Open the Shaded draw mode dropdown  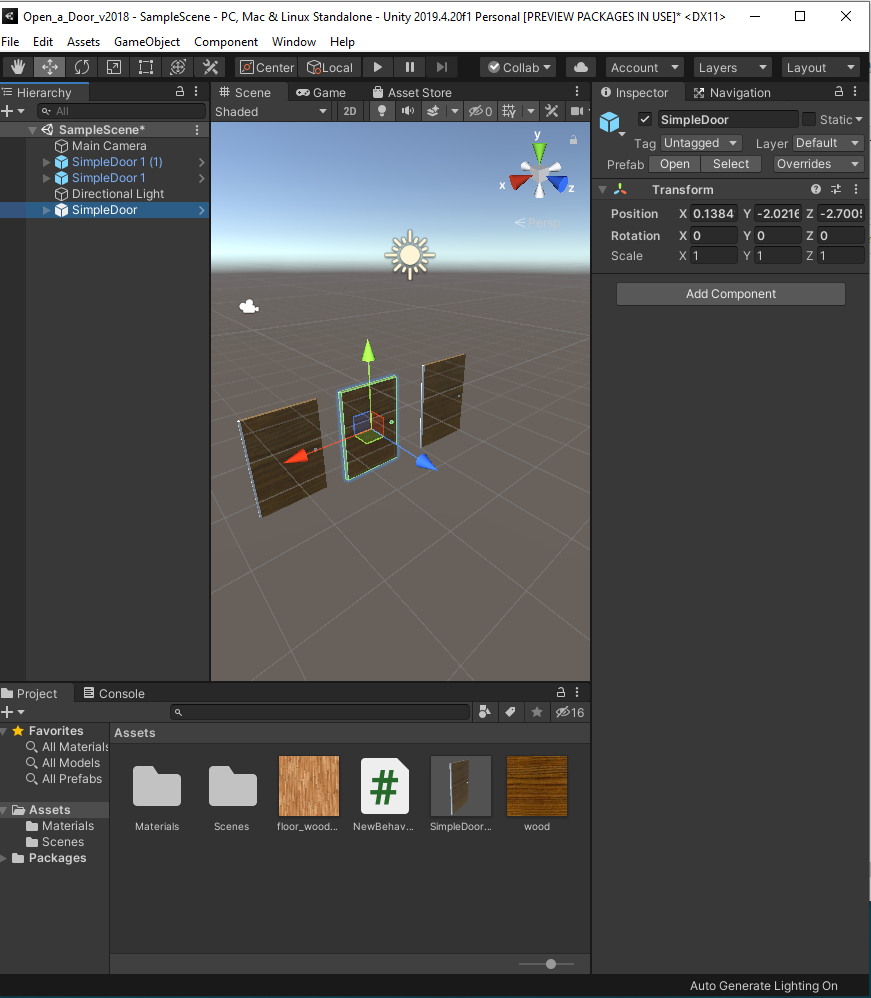tap(271, 111)
